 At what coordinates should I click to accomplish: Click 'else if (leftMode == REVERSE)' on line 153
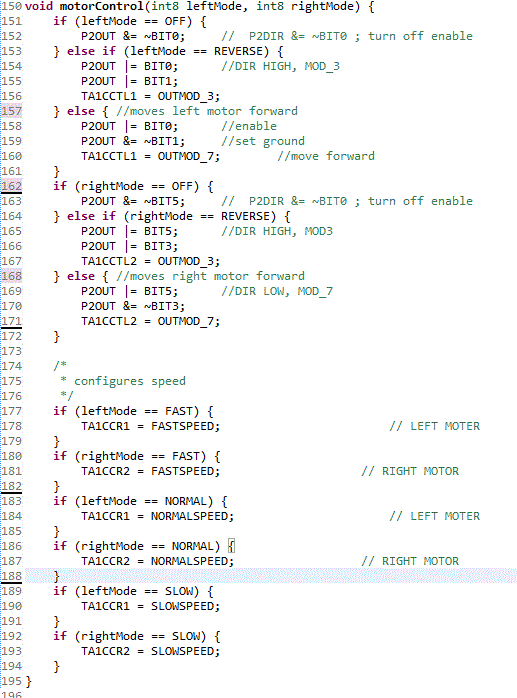[x=168, y=52]
